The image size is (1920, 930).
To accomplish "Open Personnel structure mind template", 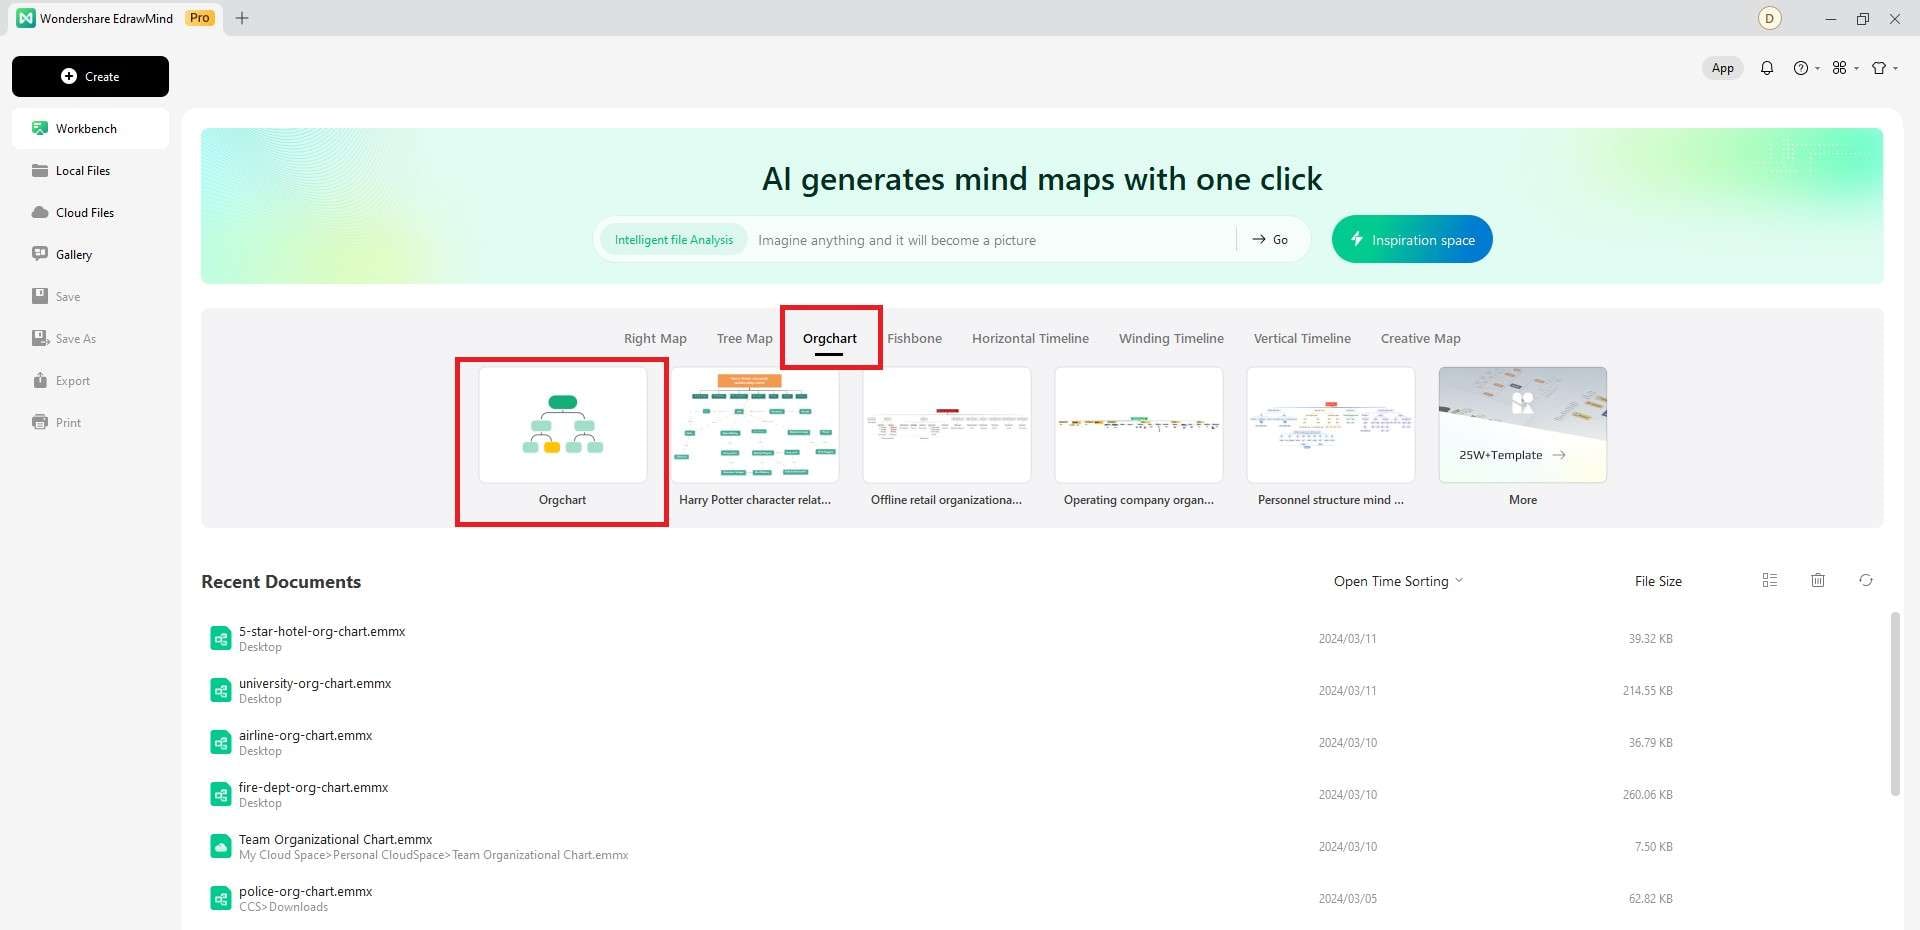I will 1331,425.
